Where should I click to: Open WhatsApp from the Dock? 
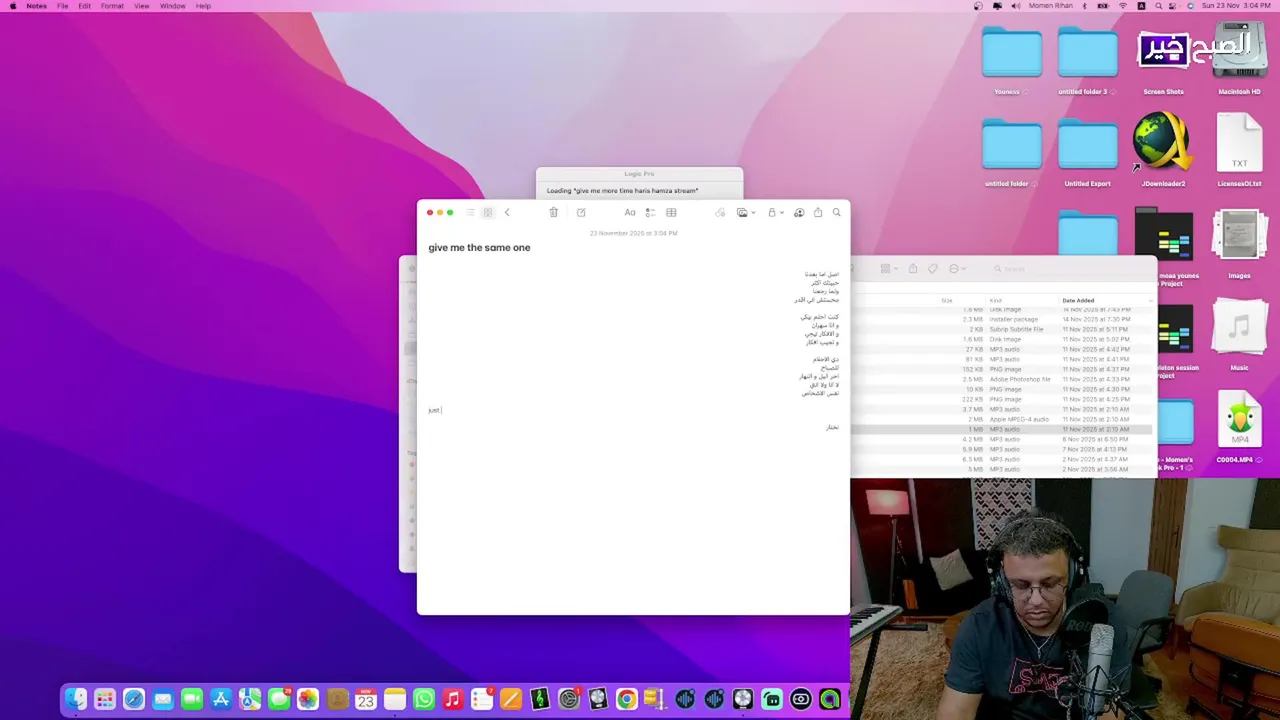pos(424,699)
